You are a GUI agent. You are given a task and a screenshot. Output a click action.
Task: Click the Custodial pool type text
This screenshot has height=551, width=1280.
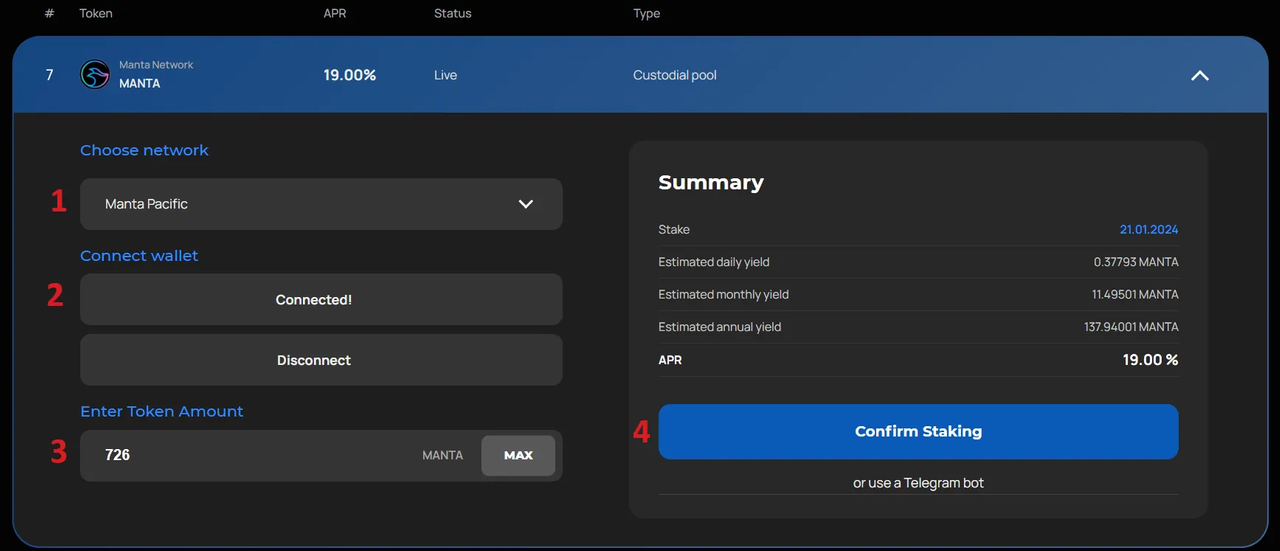675,75
